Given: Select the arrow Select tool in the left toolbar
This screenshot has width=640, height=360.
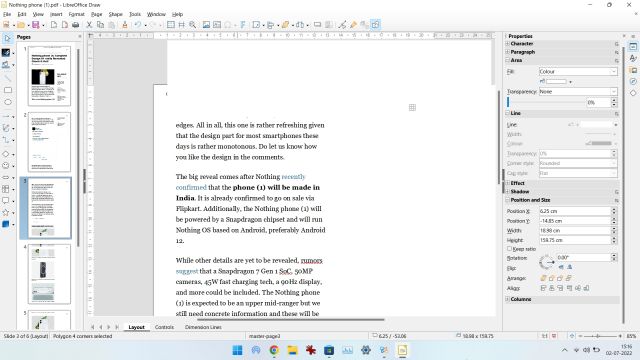Looking at the screenshot, I should click(x=7, y=39).
